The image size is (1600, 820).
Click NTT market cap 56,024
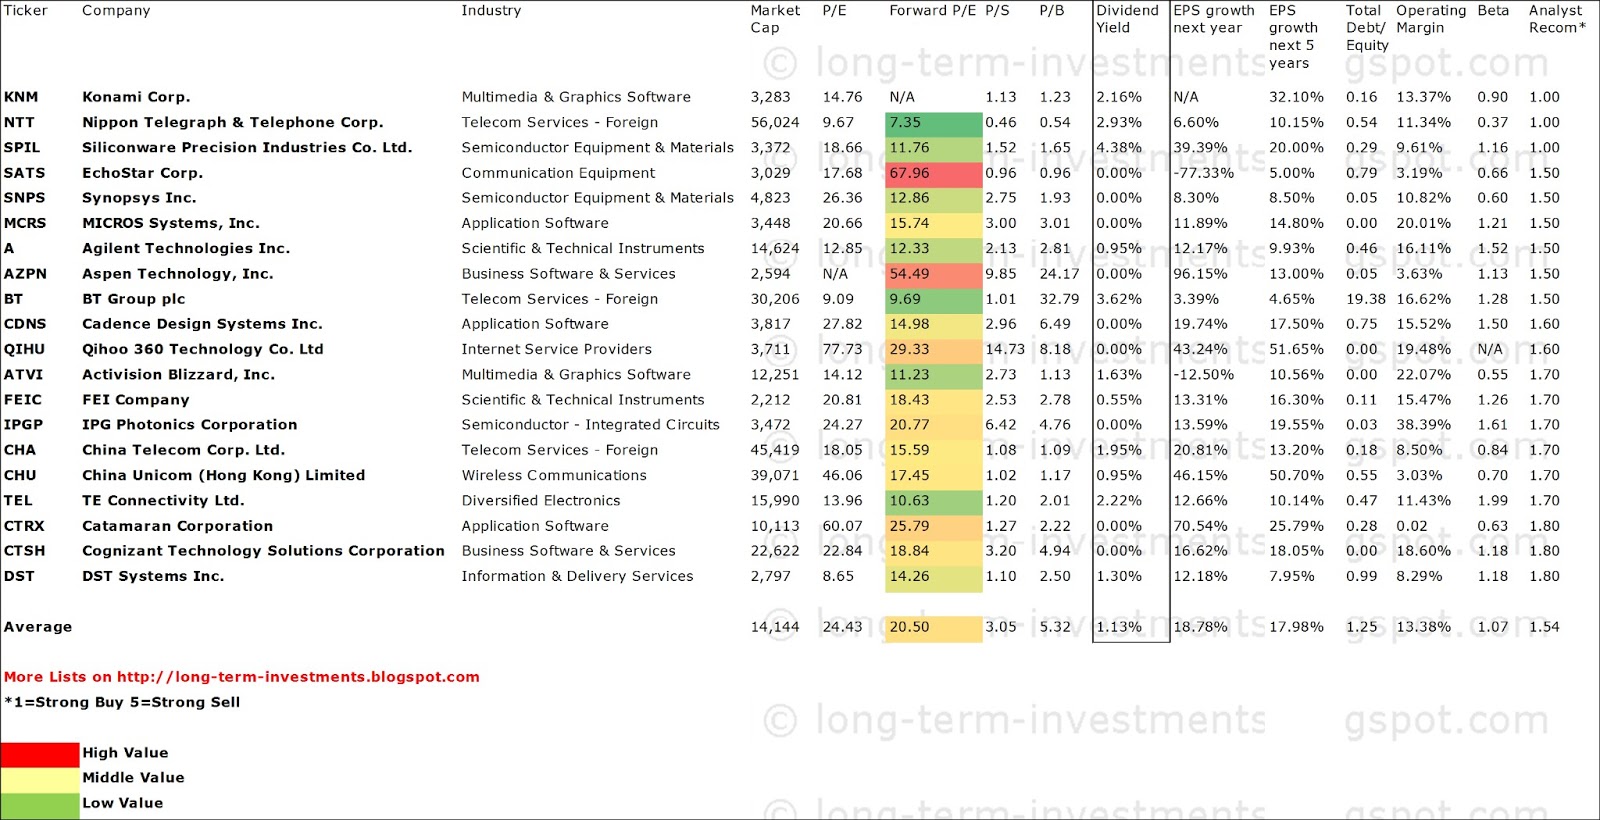pos(775,122)
